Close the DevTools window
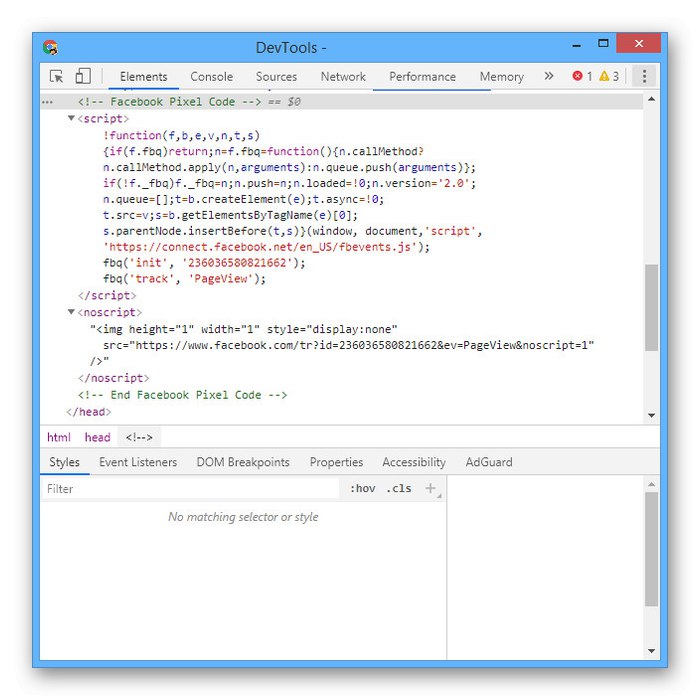Screen dimensions: 700x700 click(x=639, y=43)
